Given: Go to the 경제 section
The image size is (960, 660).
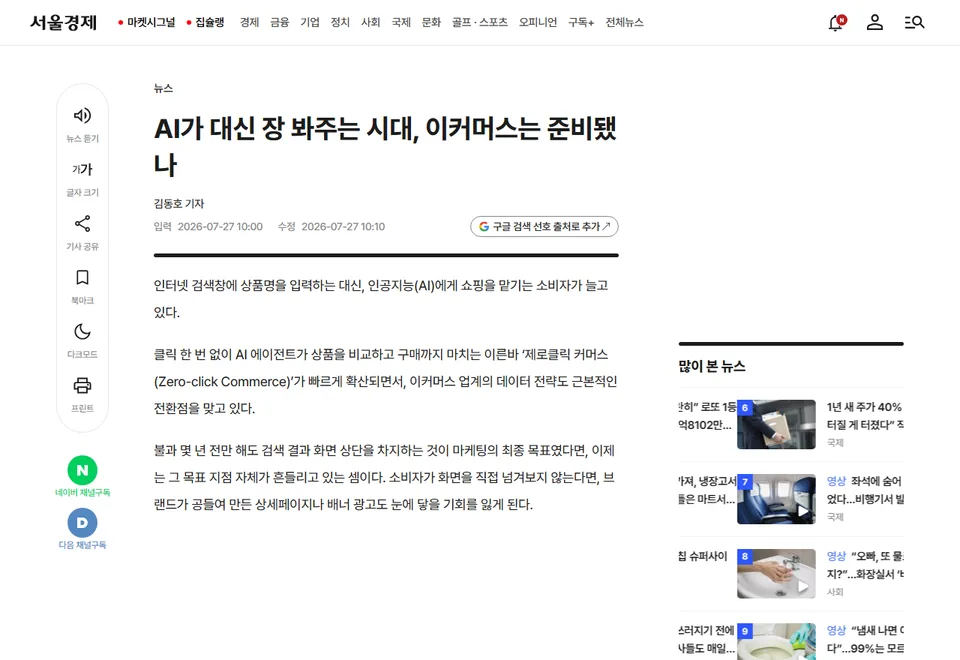Looking at the screenshot, I should [249, 23].
